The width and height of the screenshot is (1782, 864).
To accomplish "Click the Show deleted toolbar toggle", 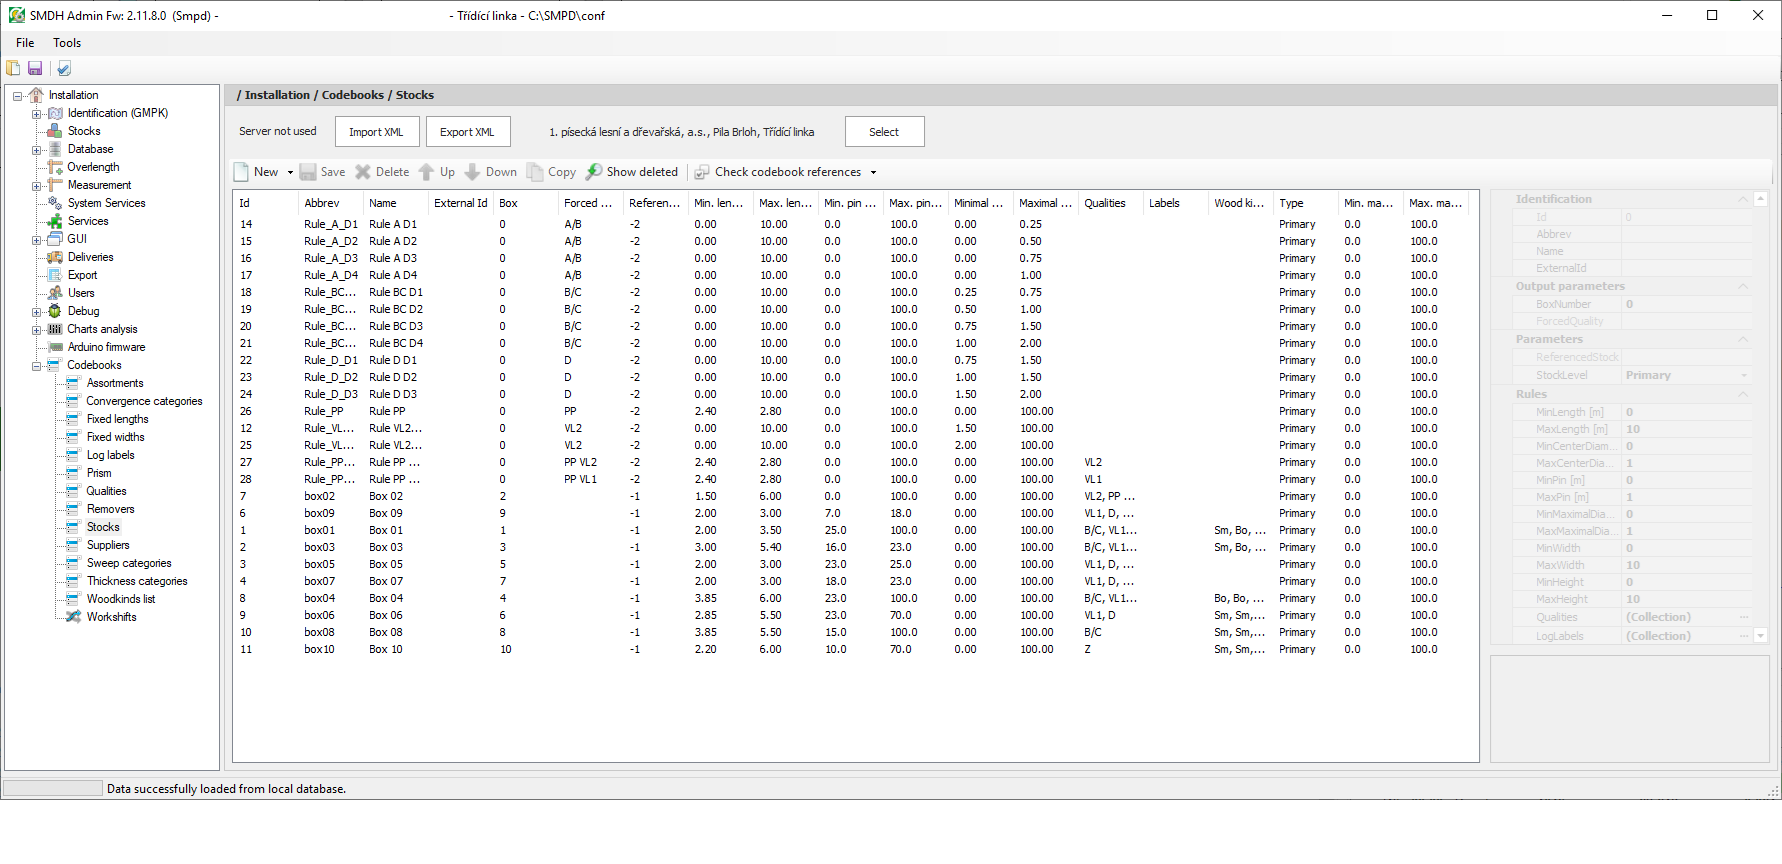I will point(632,172).
